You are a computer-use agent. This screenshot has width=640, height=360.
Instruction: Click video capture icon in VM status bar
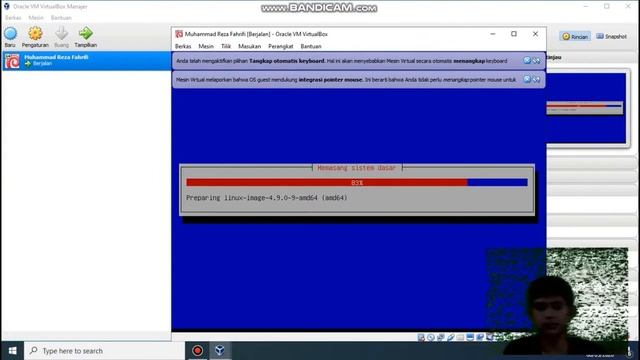tap(480, 337)
